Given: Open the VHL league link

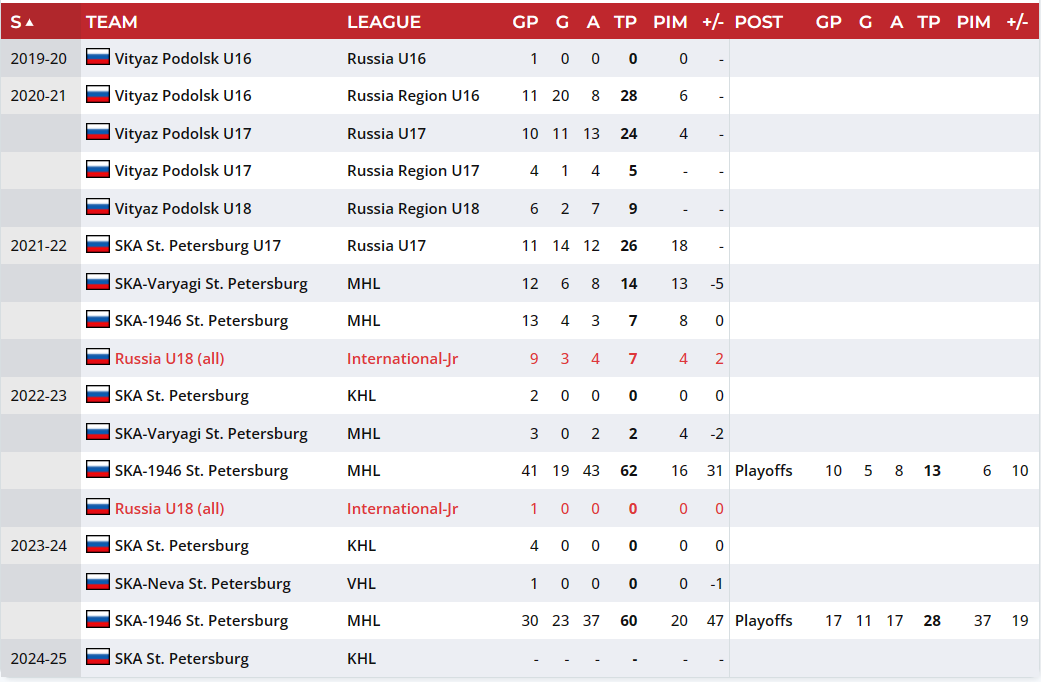Looking at the screenshot, I should pos(361,584).
